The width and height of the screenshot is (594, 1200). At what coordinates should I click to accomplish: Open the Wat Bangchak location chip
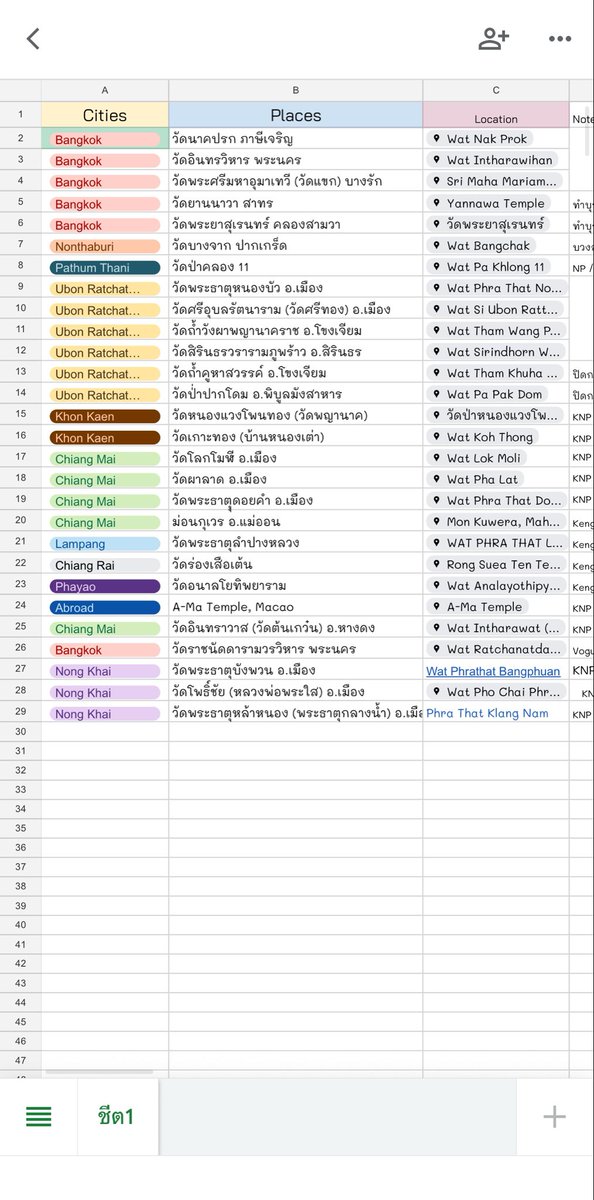point(482,245)
